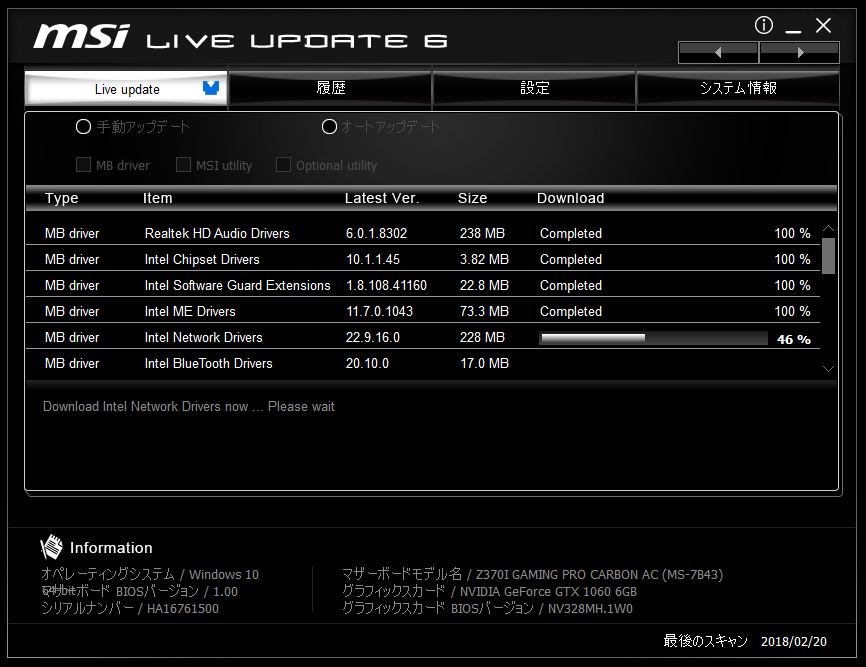Click the scroll down arrow of driver list
The height and width of the screenshot is (667, 866).
pos(828,369)
